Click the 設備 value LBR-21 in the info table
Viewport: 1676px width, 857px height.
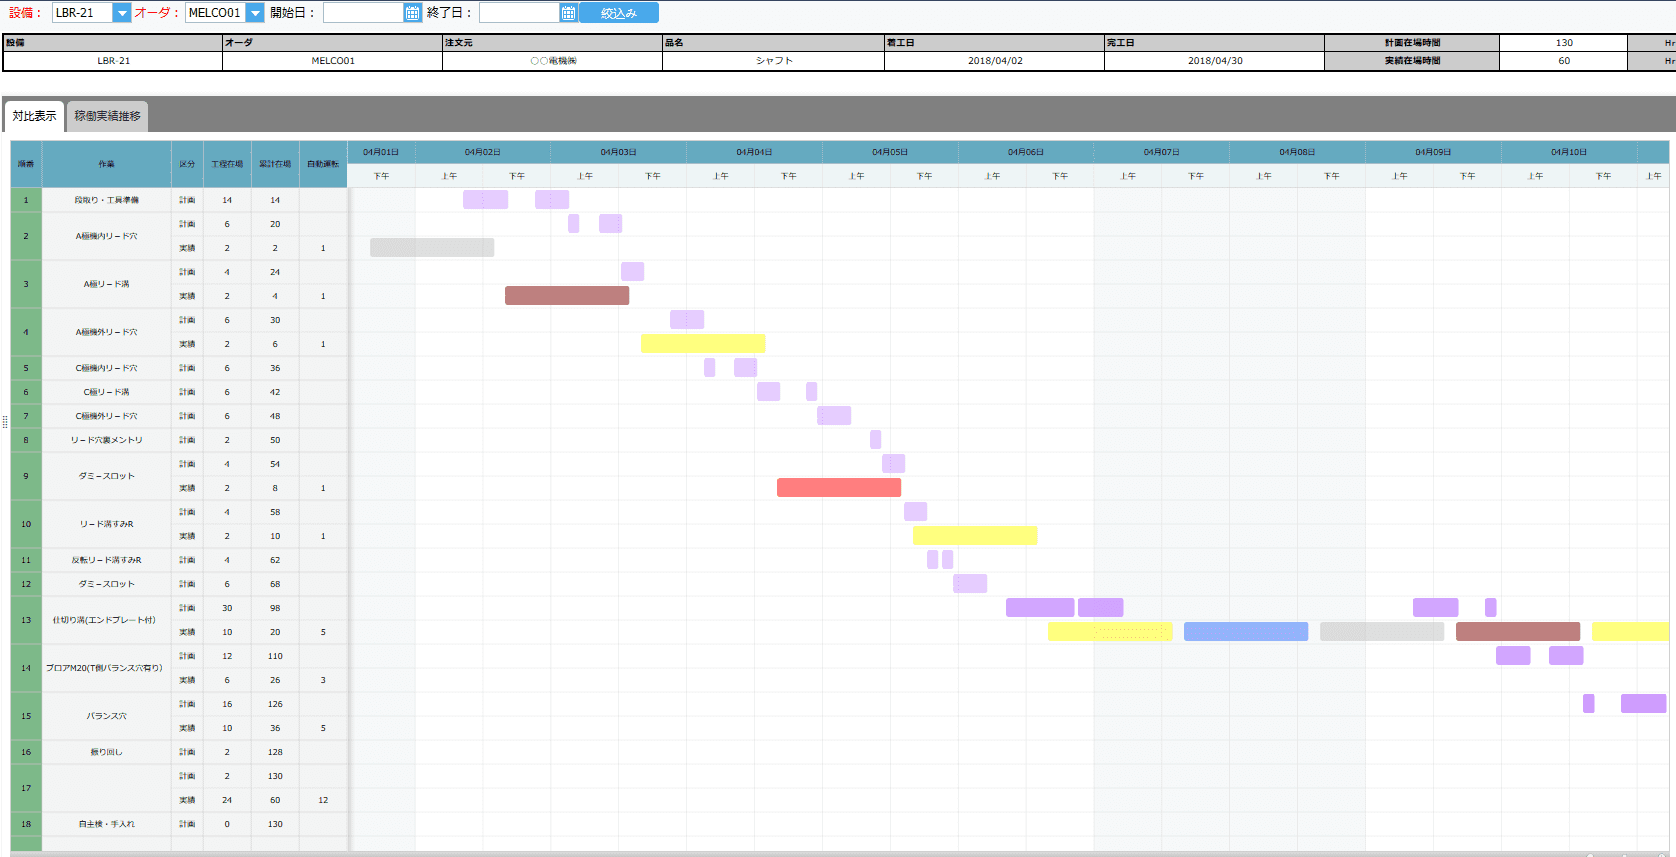pos(113,61)
